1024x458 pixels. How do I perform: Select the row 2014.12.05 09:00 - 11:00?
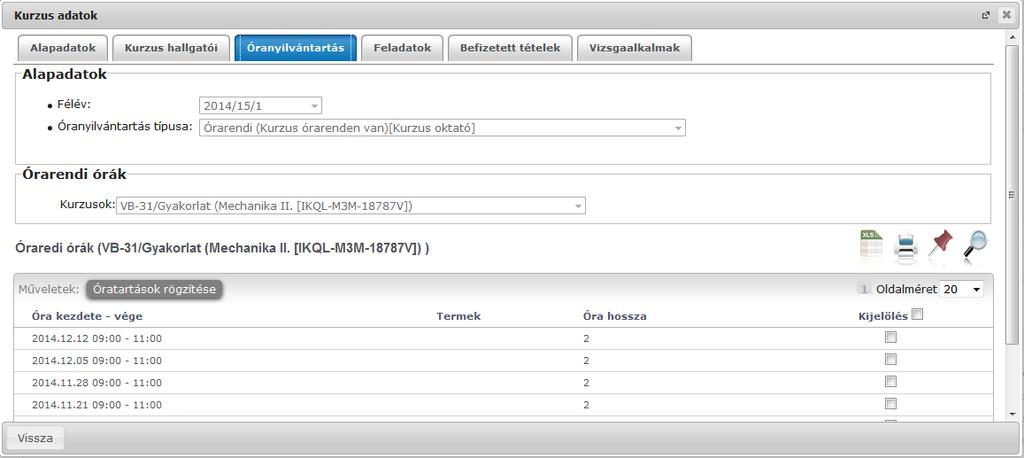(x=503, y=361)
